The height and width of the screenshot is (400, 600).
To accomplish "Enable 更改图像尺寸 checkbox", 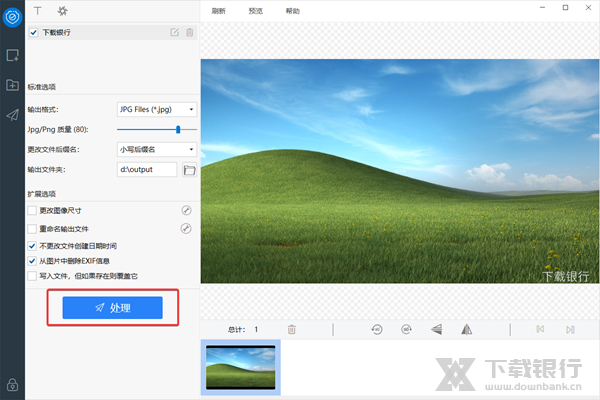I will coord(32,211).
